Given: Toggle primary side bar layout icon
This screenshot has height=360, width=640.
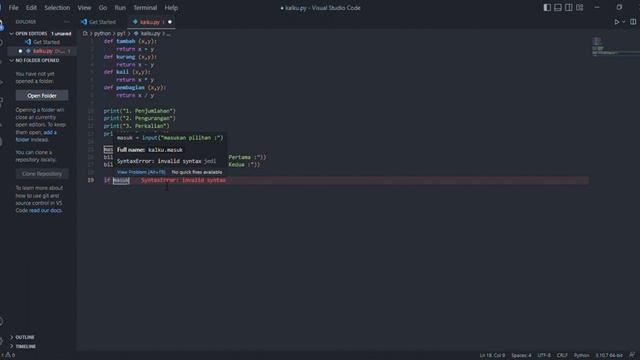Looking at the screenshot, I should [547, 7].
